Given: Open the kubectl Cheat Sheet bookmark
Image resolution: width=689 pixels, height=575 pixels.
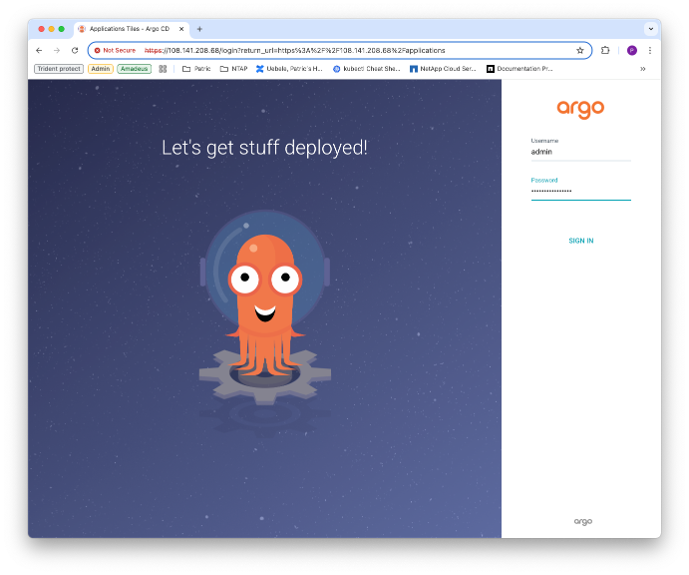Looking at the screenshot, I should point(366,69).
